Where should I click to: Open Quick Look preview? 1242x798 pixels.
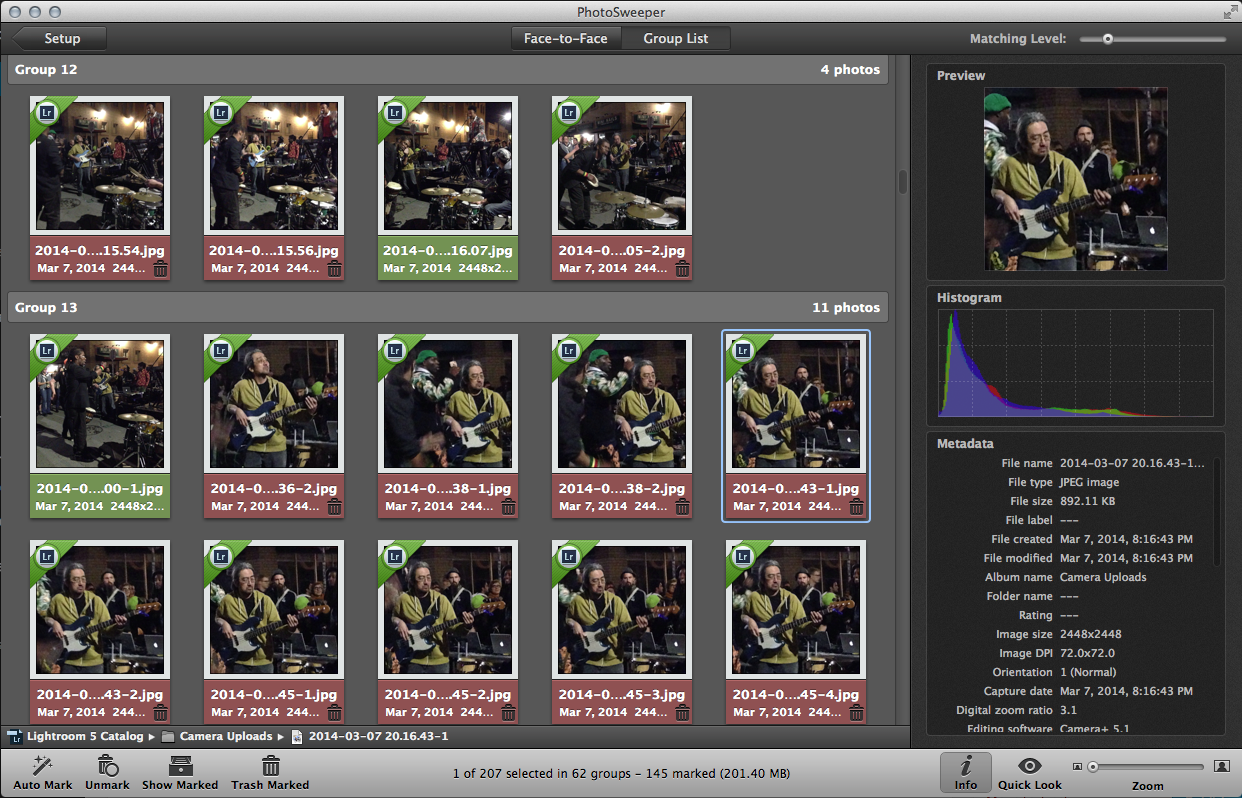point(1030,773)
